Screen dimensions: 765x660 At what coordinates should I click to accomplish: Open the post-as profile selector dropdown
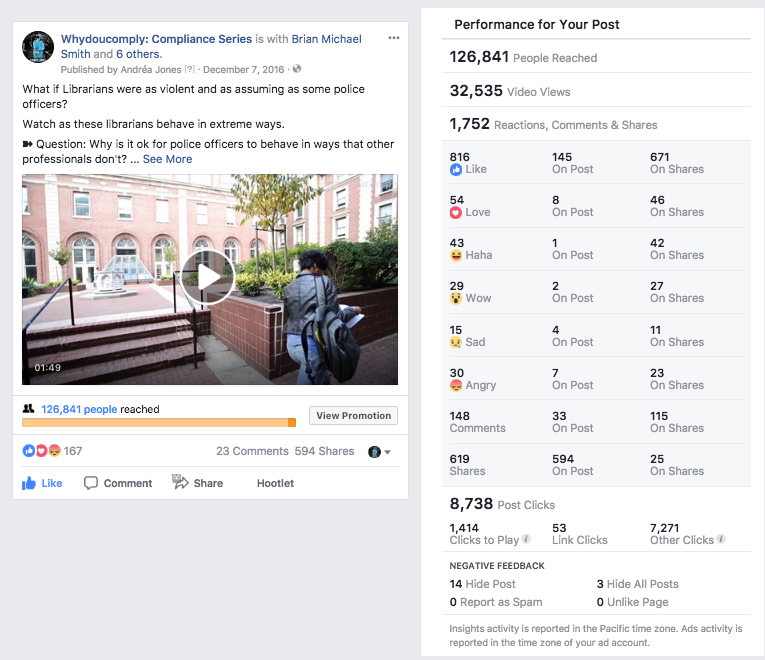[x=380, y=452]
